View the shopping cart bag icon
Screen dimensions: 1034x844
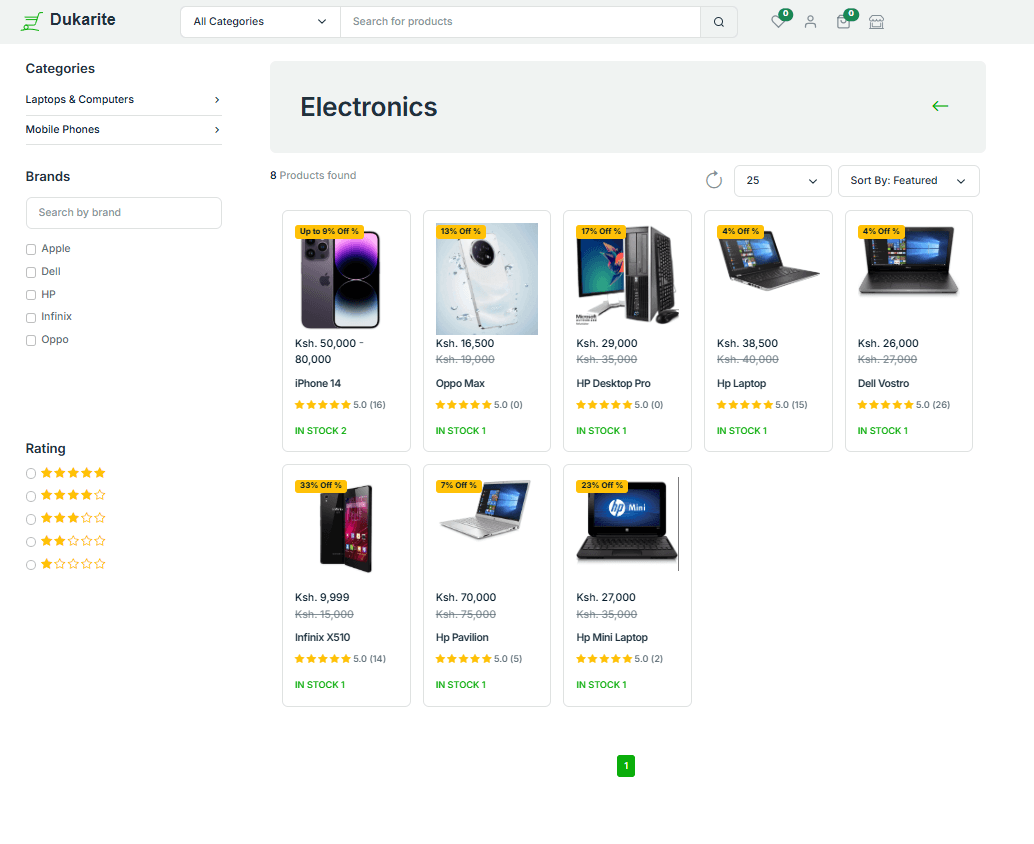[x=843, y=22]
